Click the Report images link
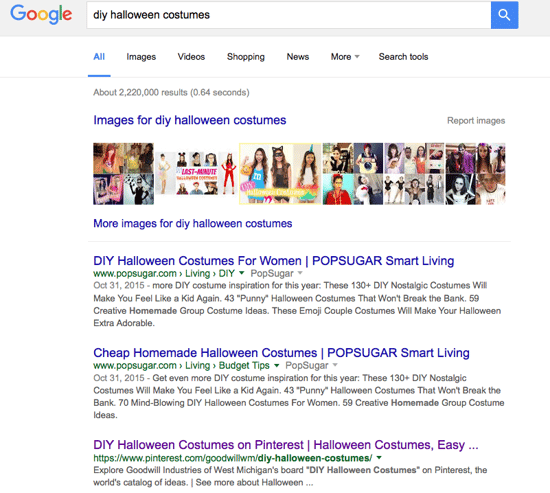 476,121
